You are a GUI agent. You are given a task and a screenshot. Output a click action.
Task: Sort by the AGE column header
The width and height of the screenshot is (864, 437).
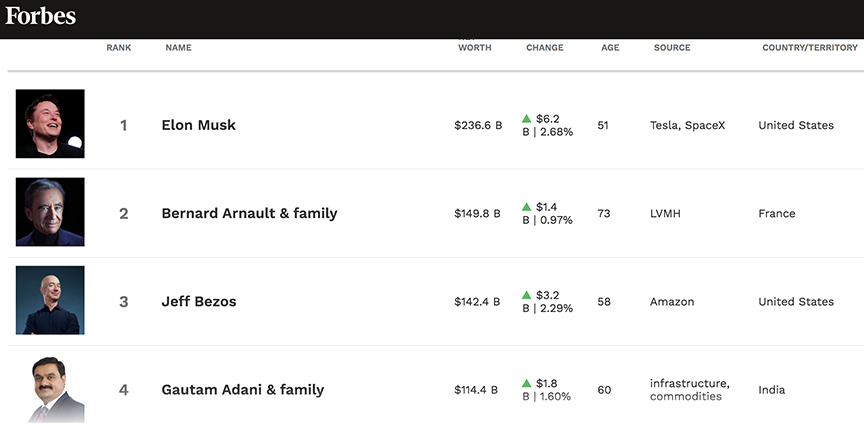610,48
